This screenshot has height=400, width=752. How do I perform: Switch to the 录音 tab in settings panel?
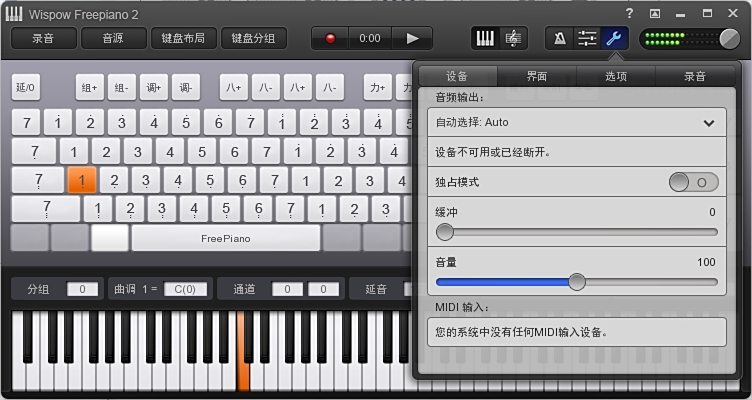click(x=695, y=76)
